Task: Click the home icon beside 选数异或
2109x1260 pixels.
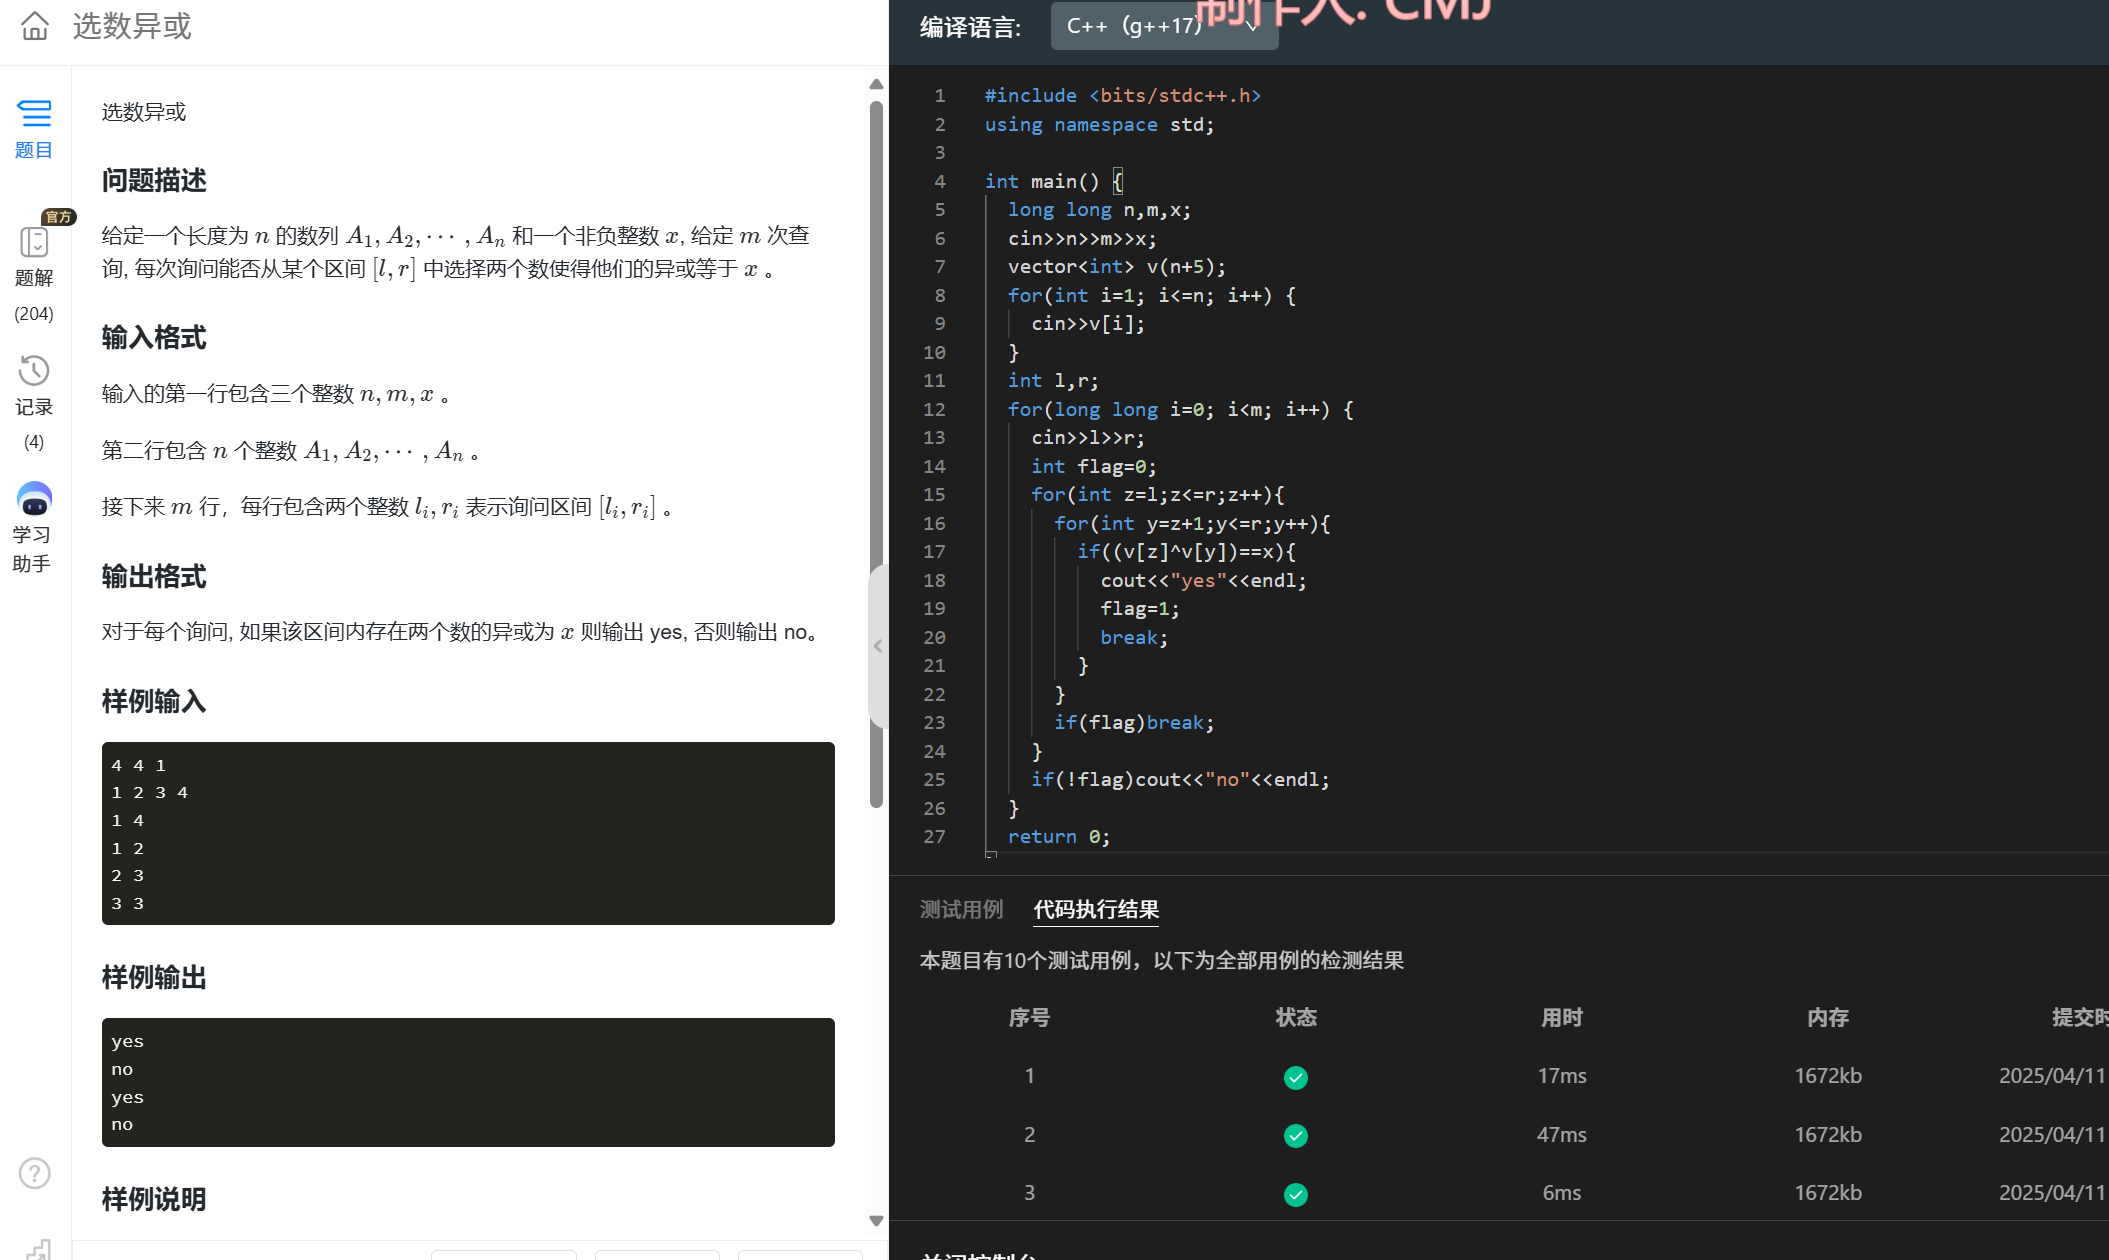Action: coord(35,26)
